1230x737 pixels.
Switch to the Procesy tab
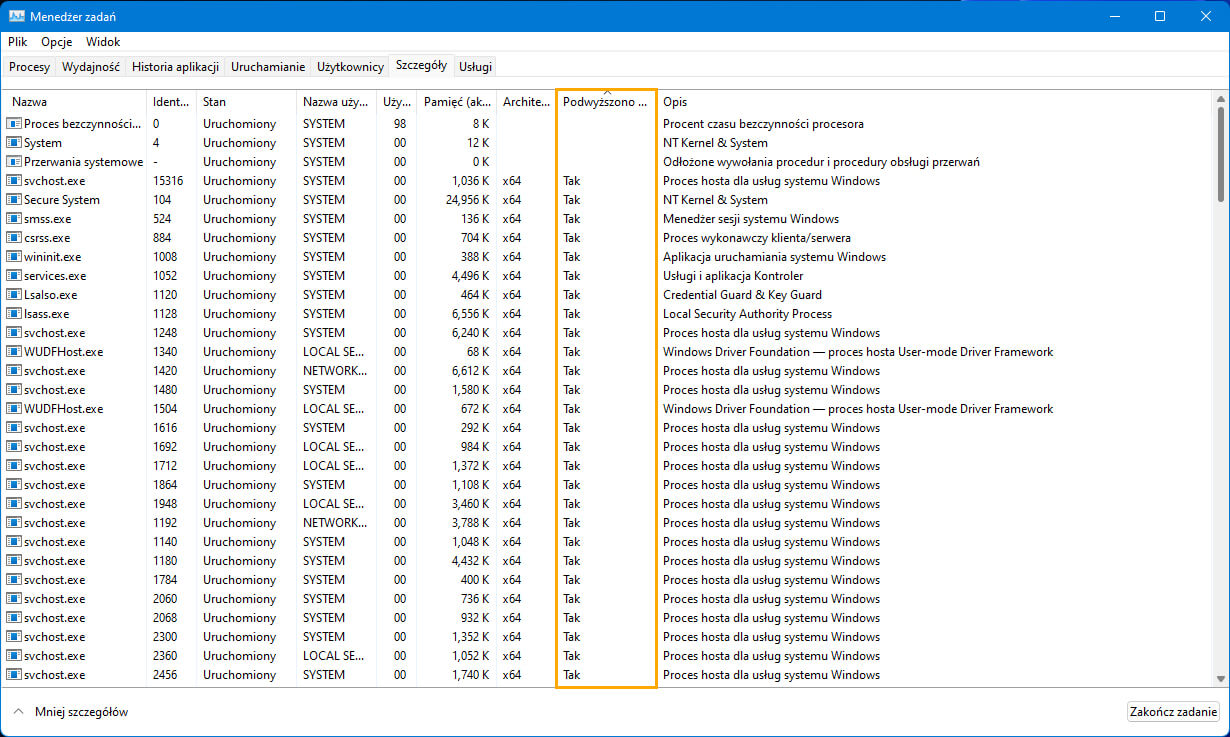[29, 67]
